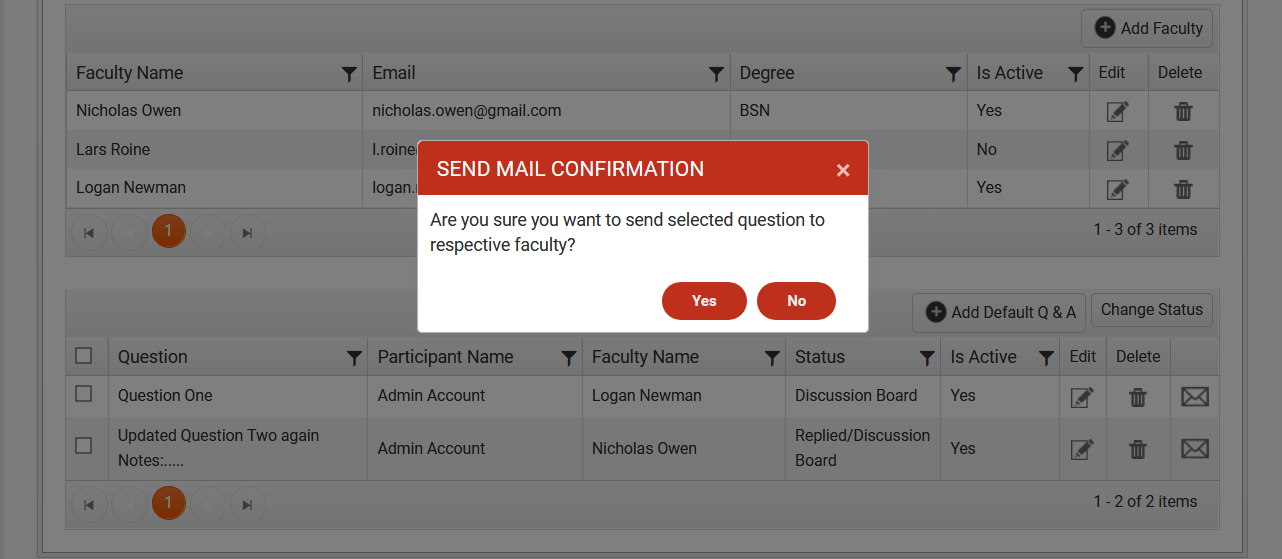Toggle the select-all questions header checkbox

point(84,355)
